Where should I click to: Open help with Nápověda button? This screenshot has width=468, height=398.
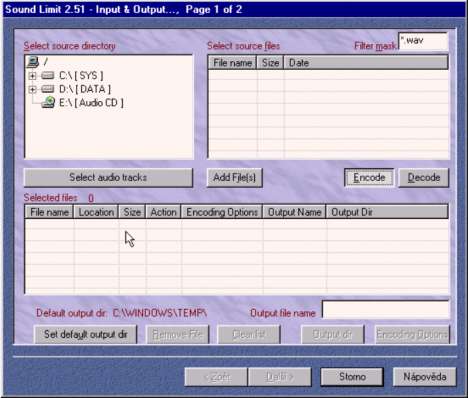pyautogui.click(x=424, y=377)
